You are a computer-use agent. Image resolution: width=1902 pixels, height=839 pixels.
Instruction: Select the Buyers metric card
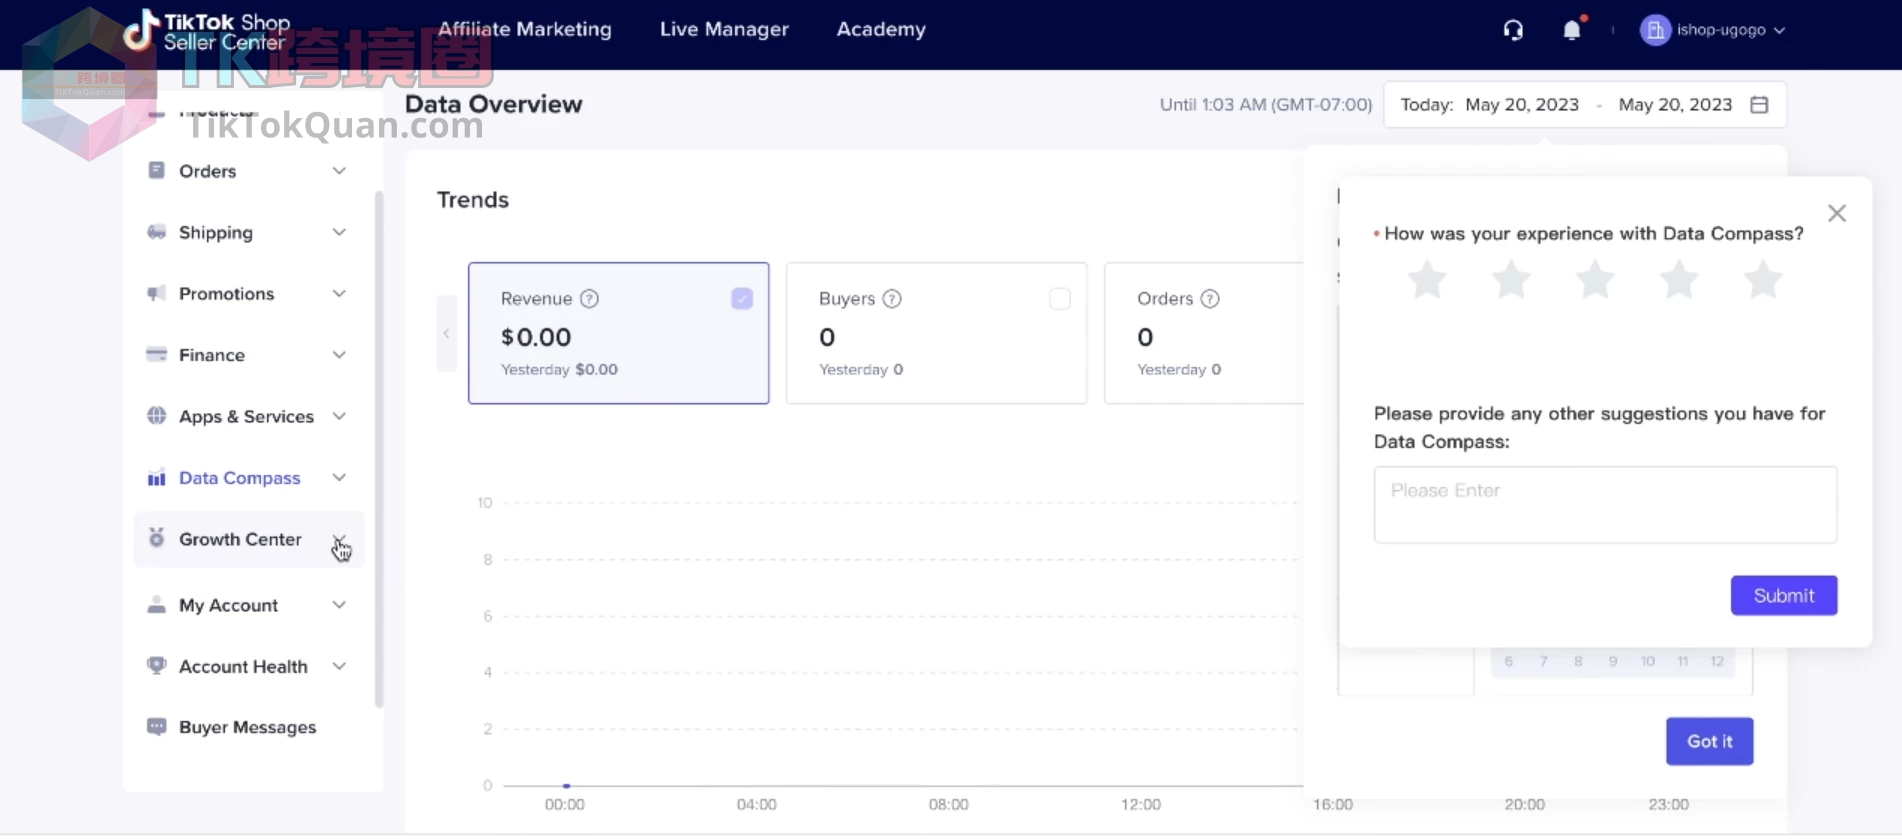936,333
